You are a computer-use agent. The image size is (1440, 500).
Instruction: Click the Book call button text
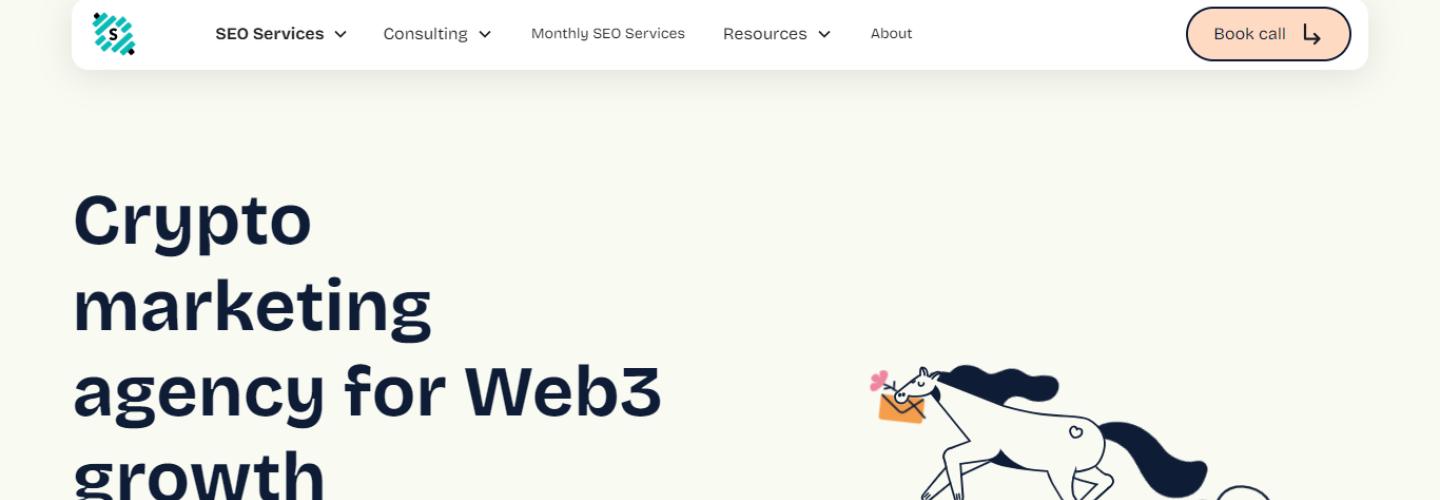tap(1249, 34)
